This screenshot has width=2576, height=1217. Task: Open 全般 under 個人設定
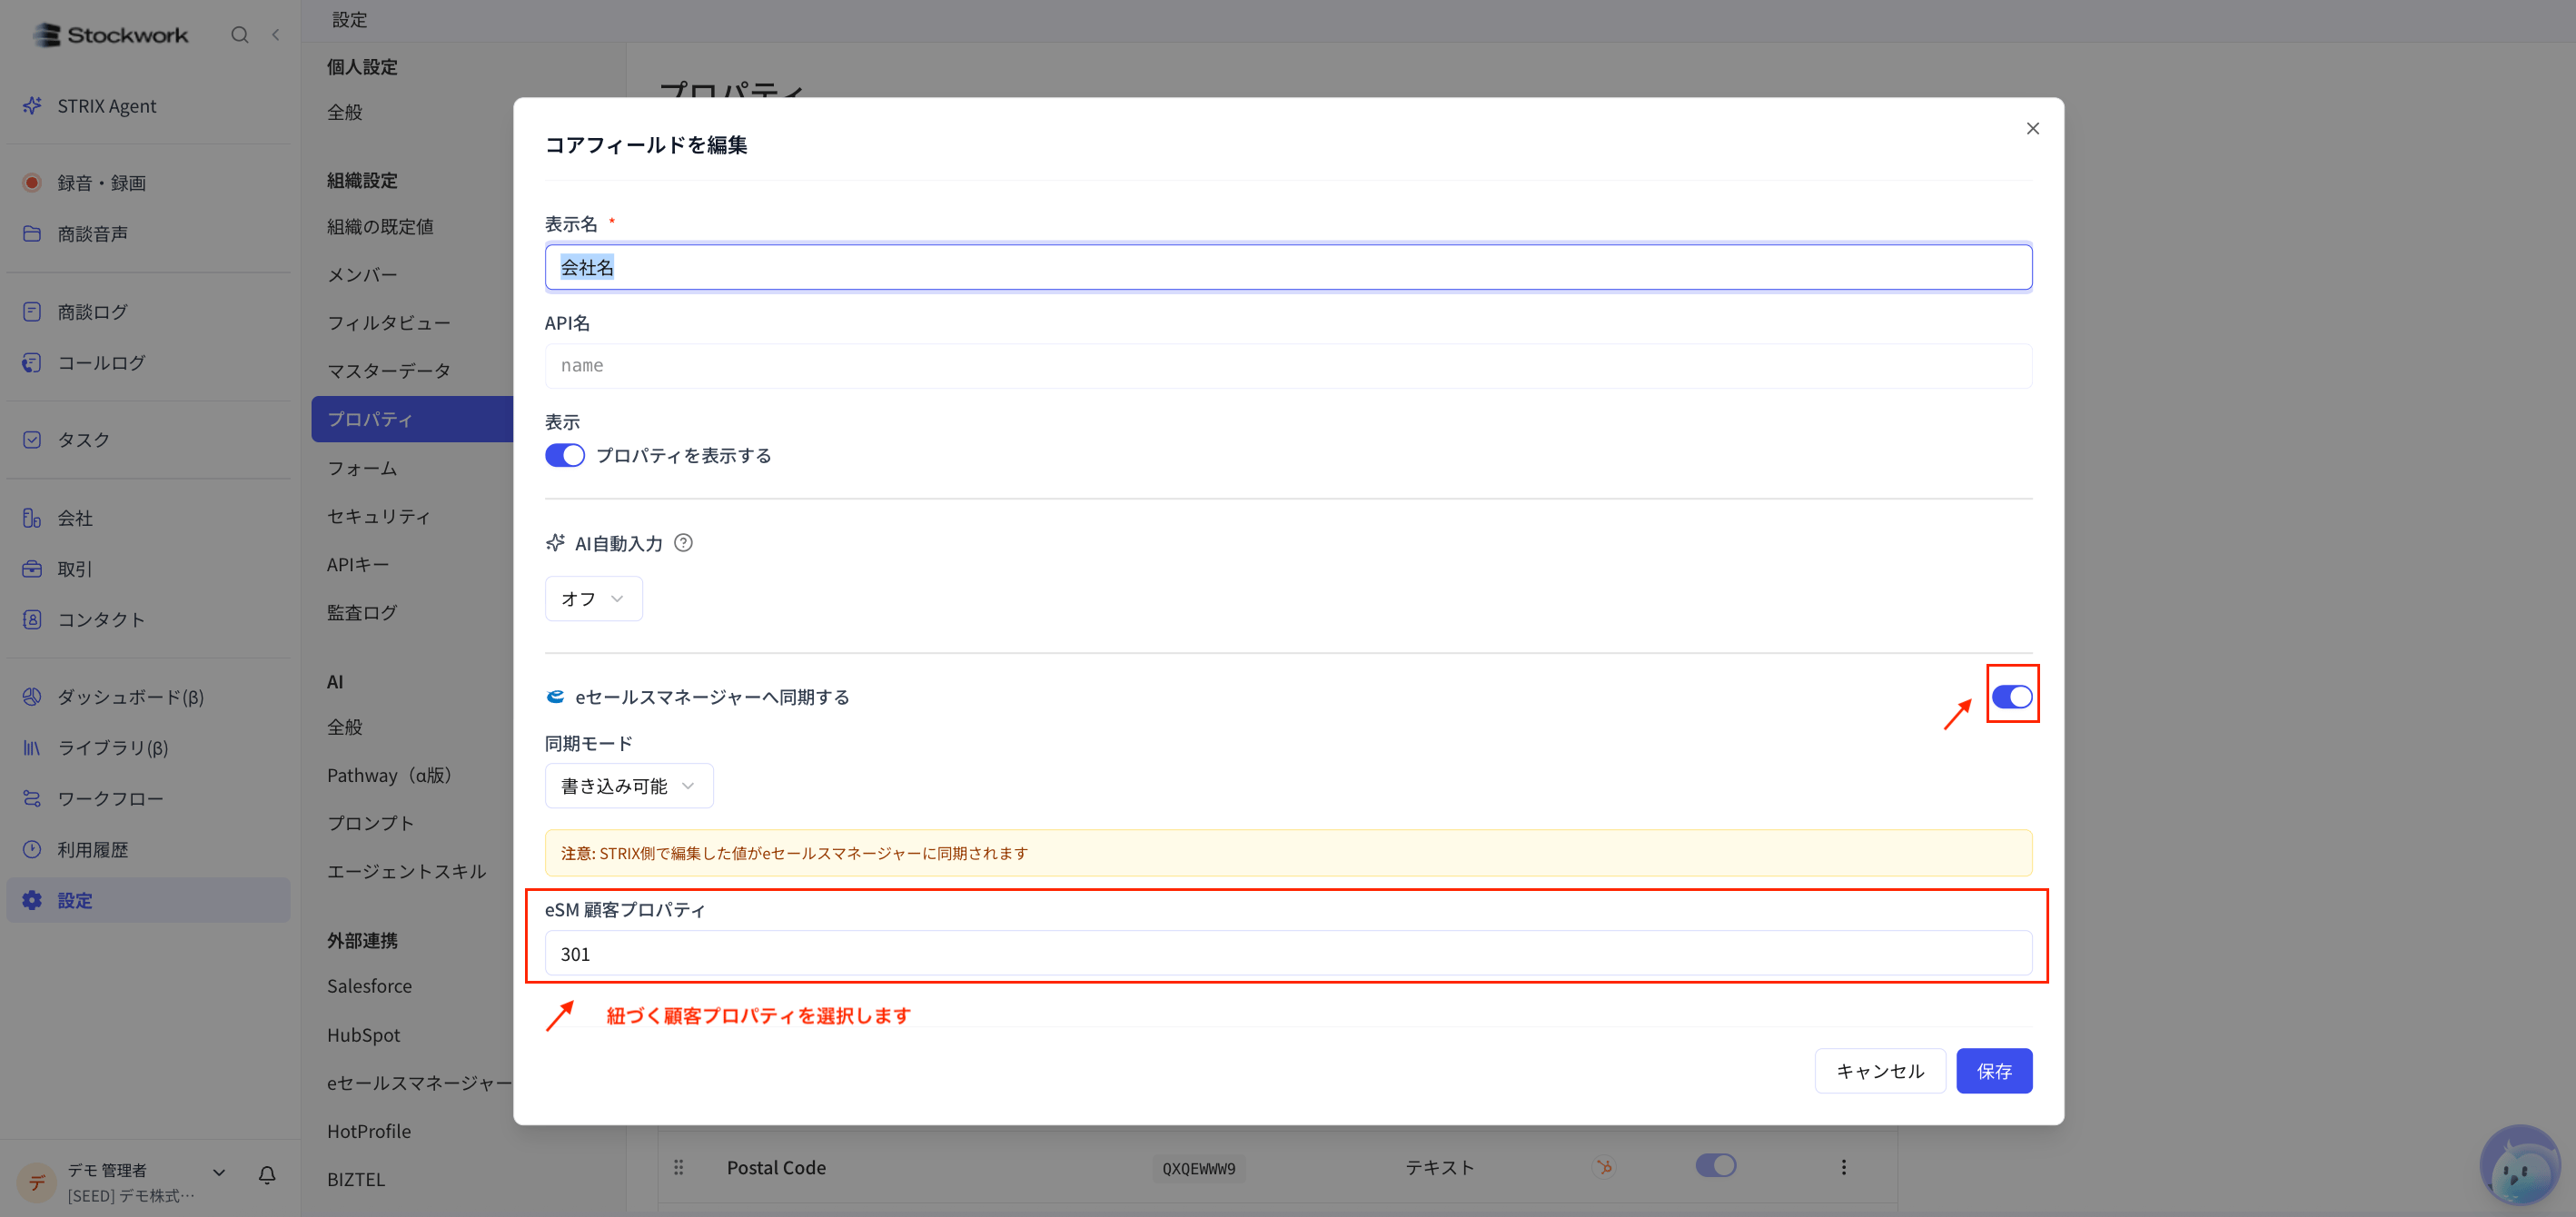coord(345,112)
